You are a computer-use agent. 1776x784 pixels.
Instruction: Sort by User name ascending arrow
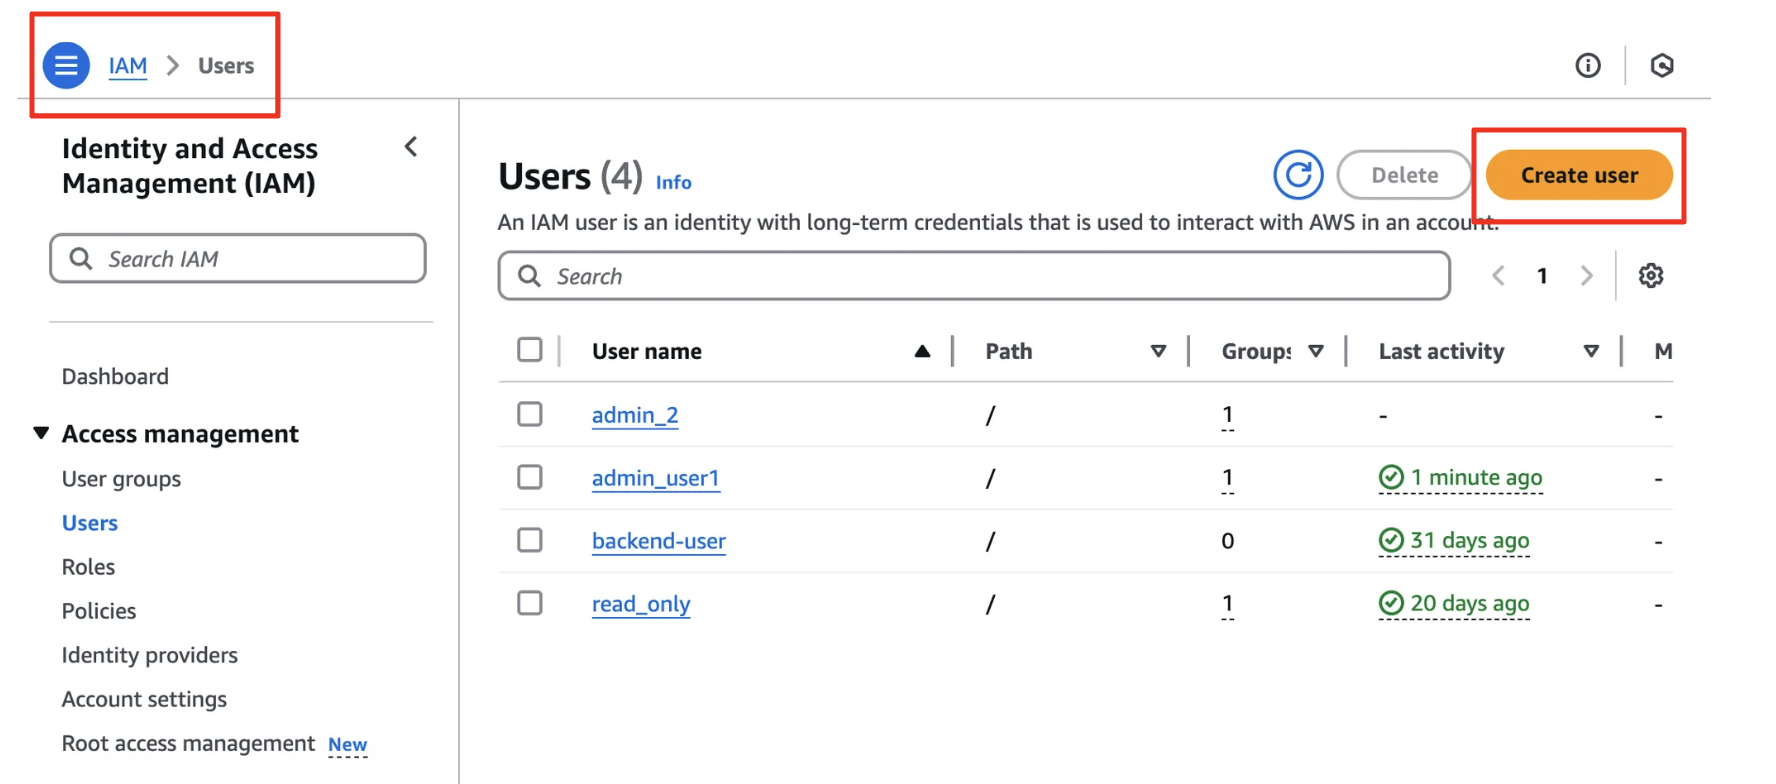tap(922, 351)
